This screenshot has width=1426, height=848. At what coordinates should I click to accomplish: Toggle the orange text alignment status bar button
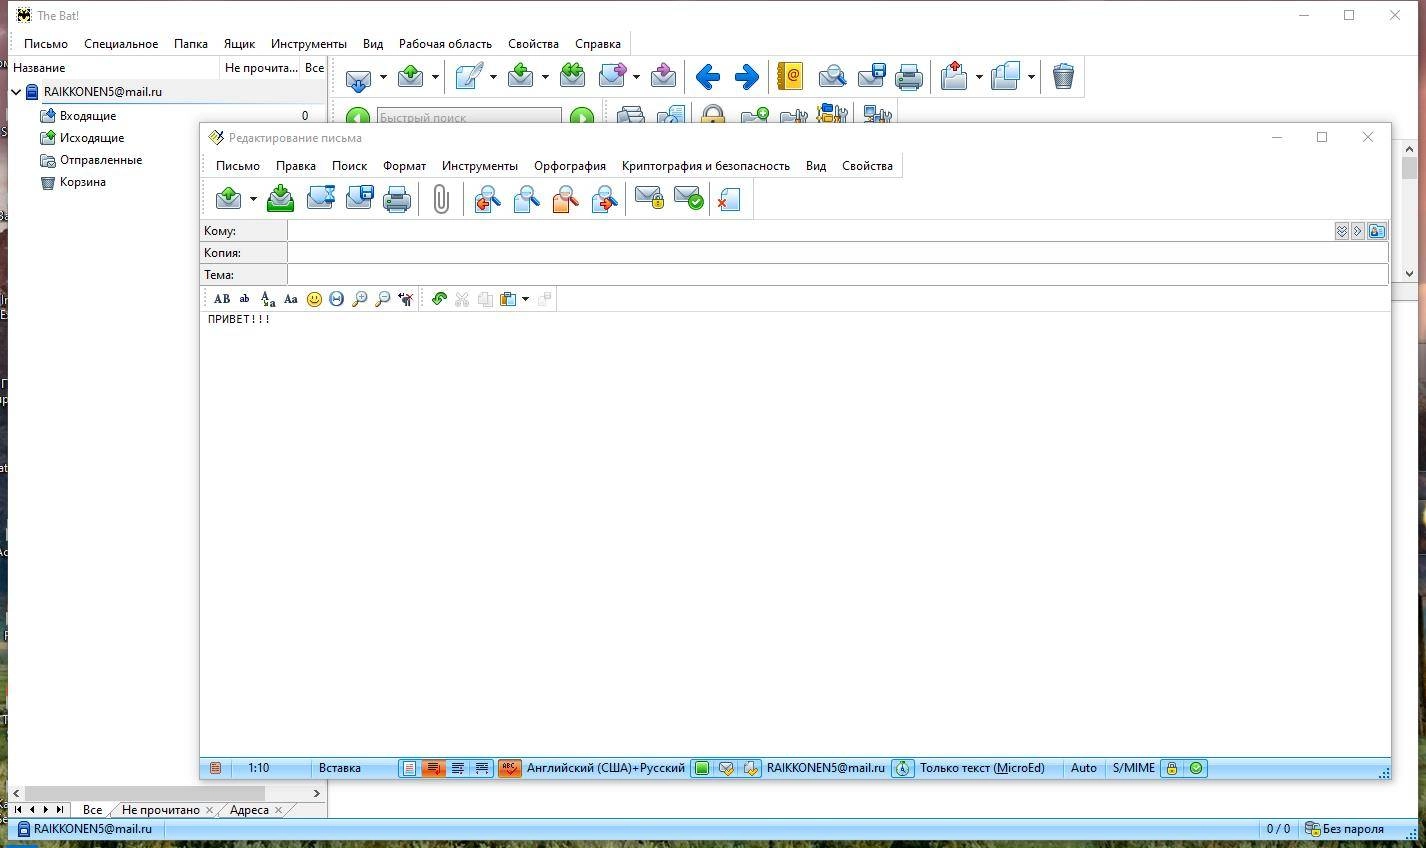(x=433, y=768)
